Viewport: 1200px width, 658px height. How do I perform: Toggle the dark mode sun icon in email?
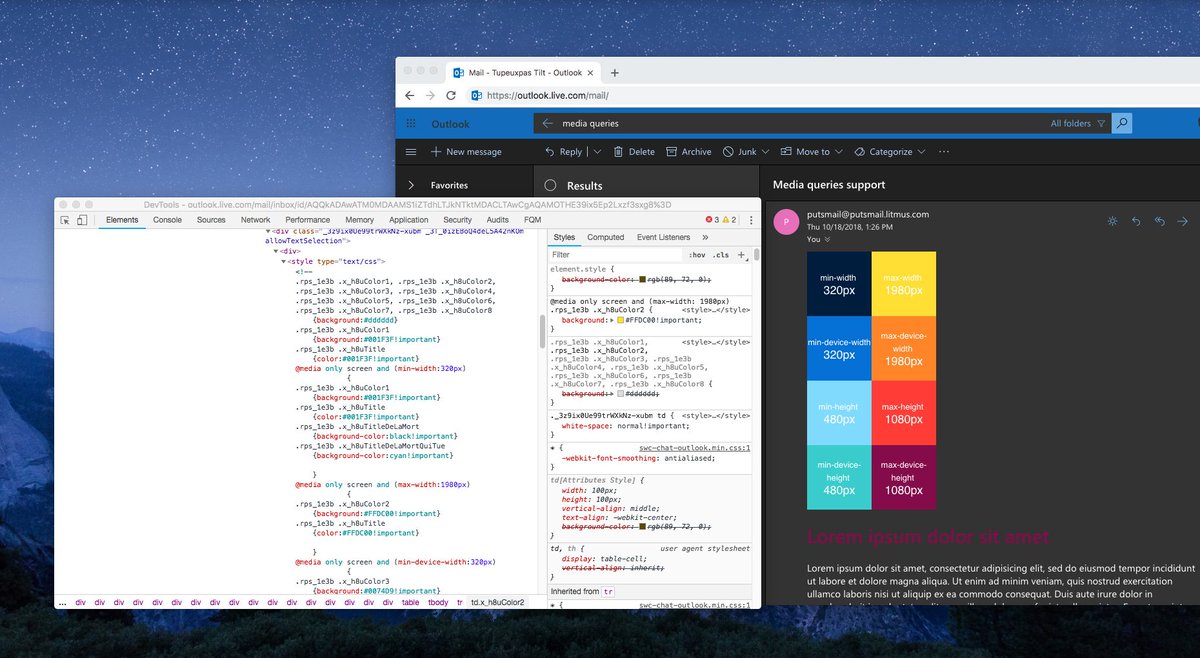[1112, 221]
